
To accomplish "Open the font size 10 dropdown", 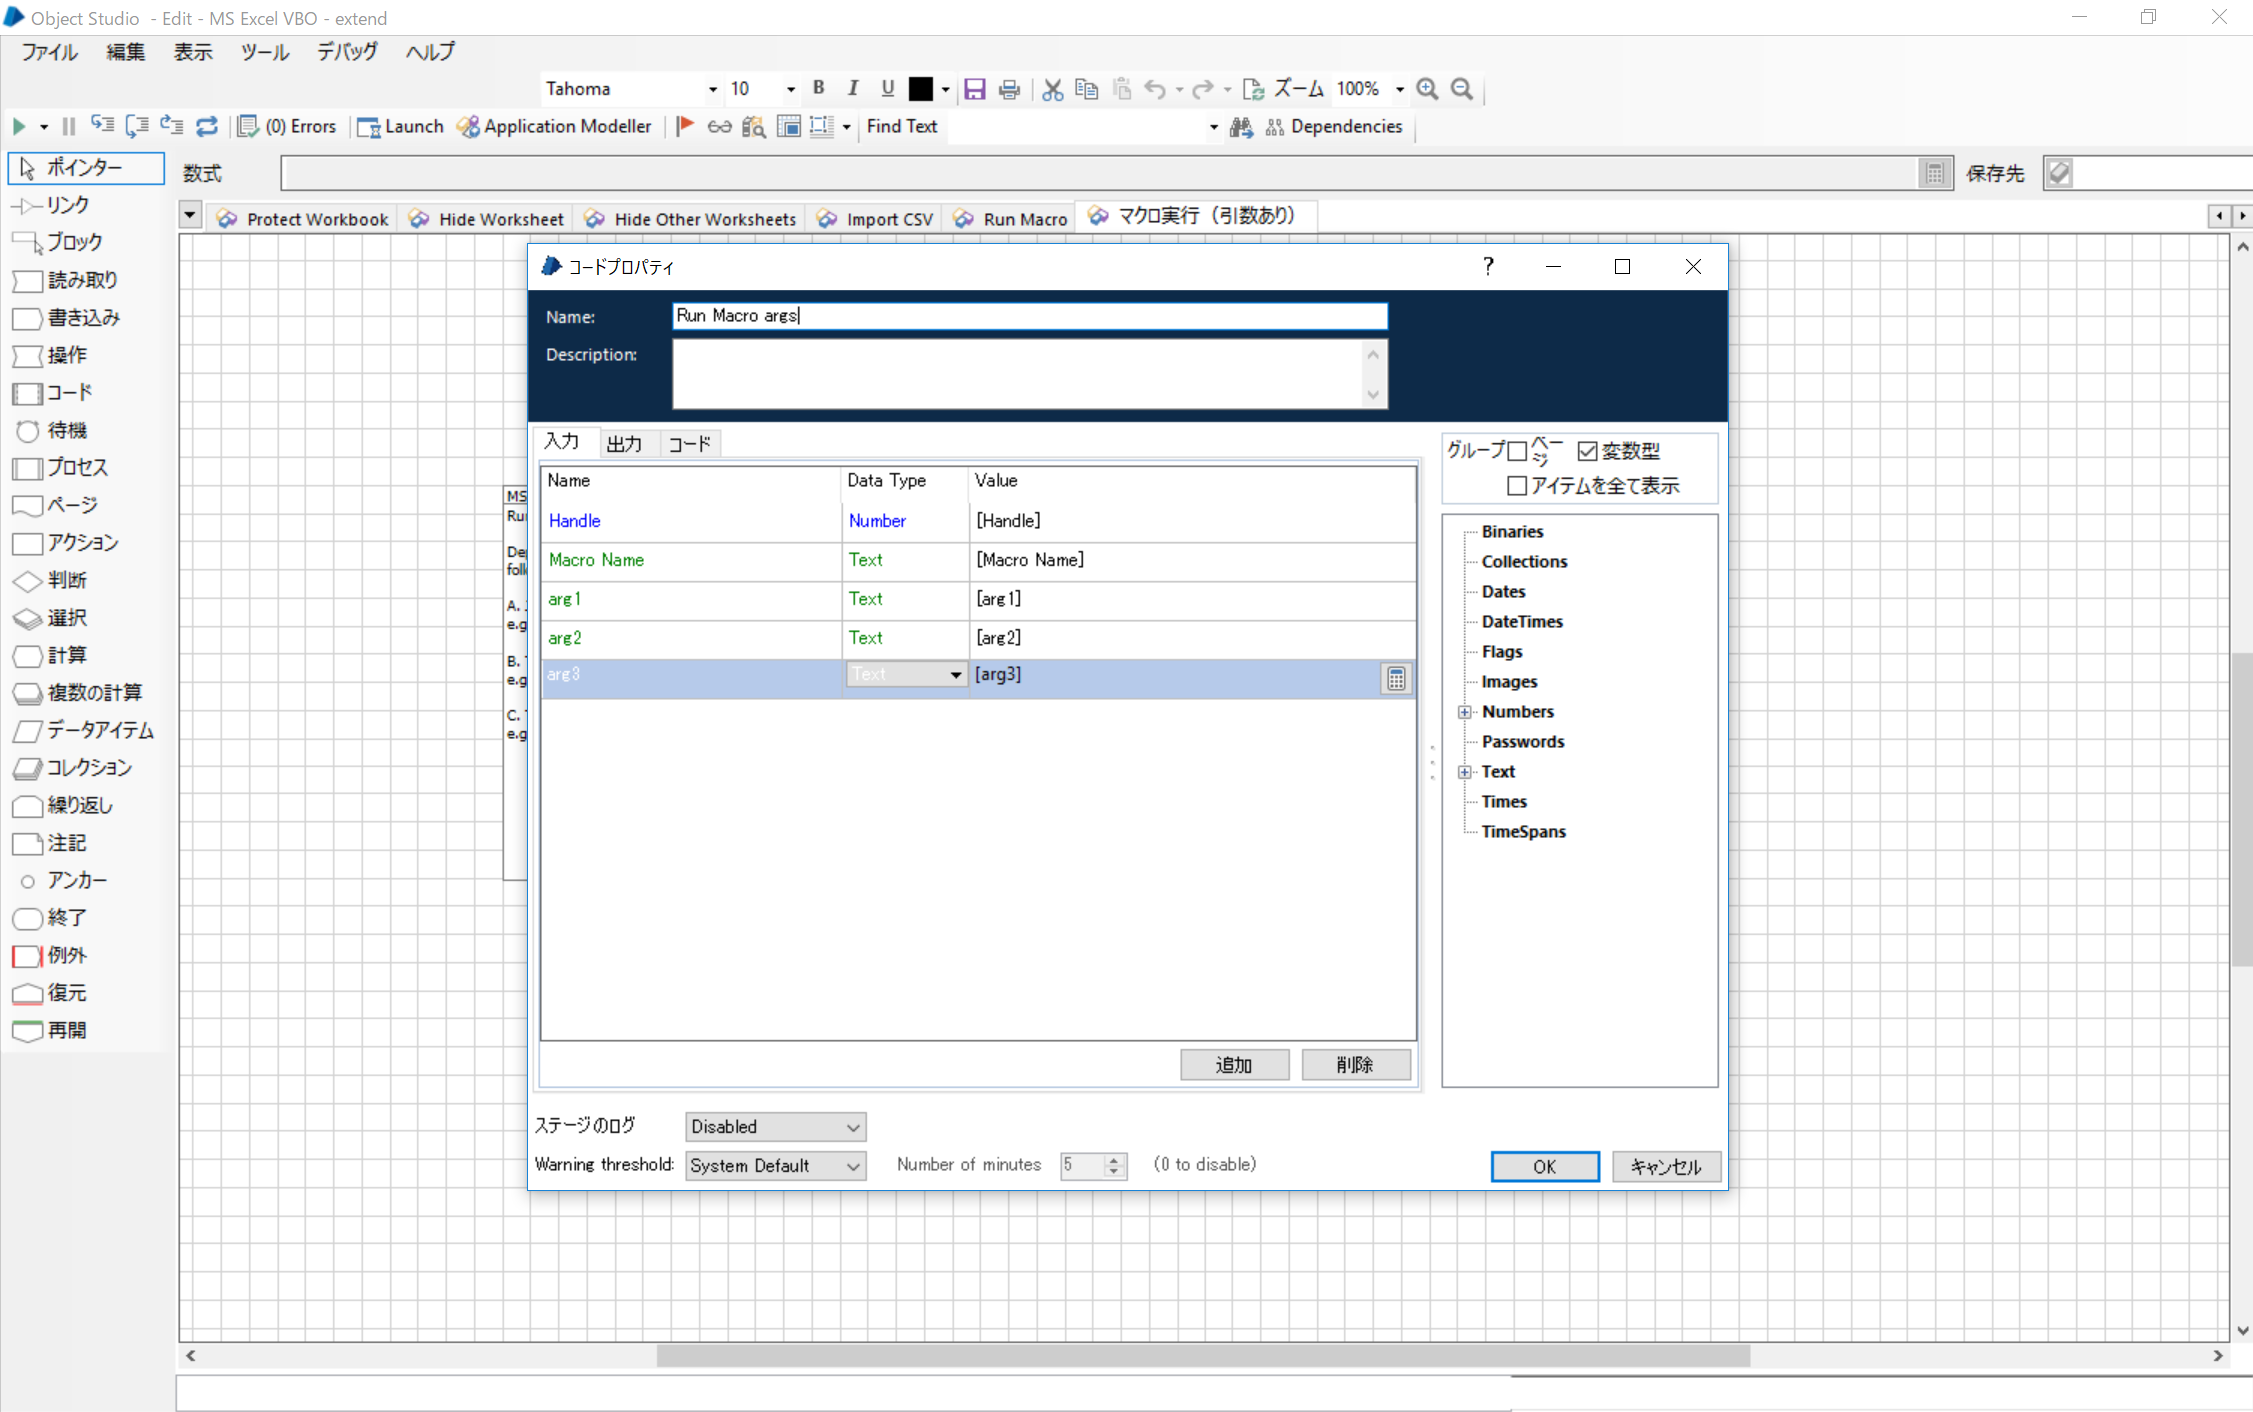I will [x=790, y=89].
